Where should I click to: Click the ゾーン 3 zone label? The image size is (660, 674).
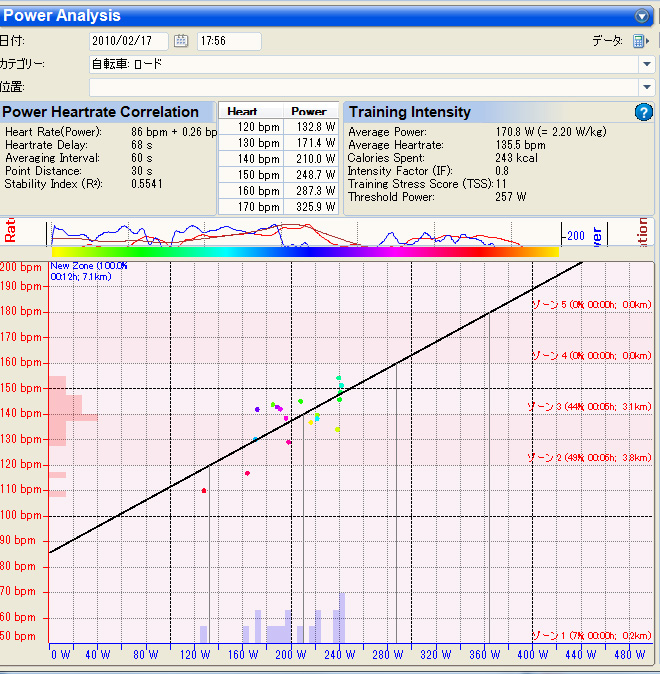pos(589,407)
